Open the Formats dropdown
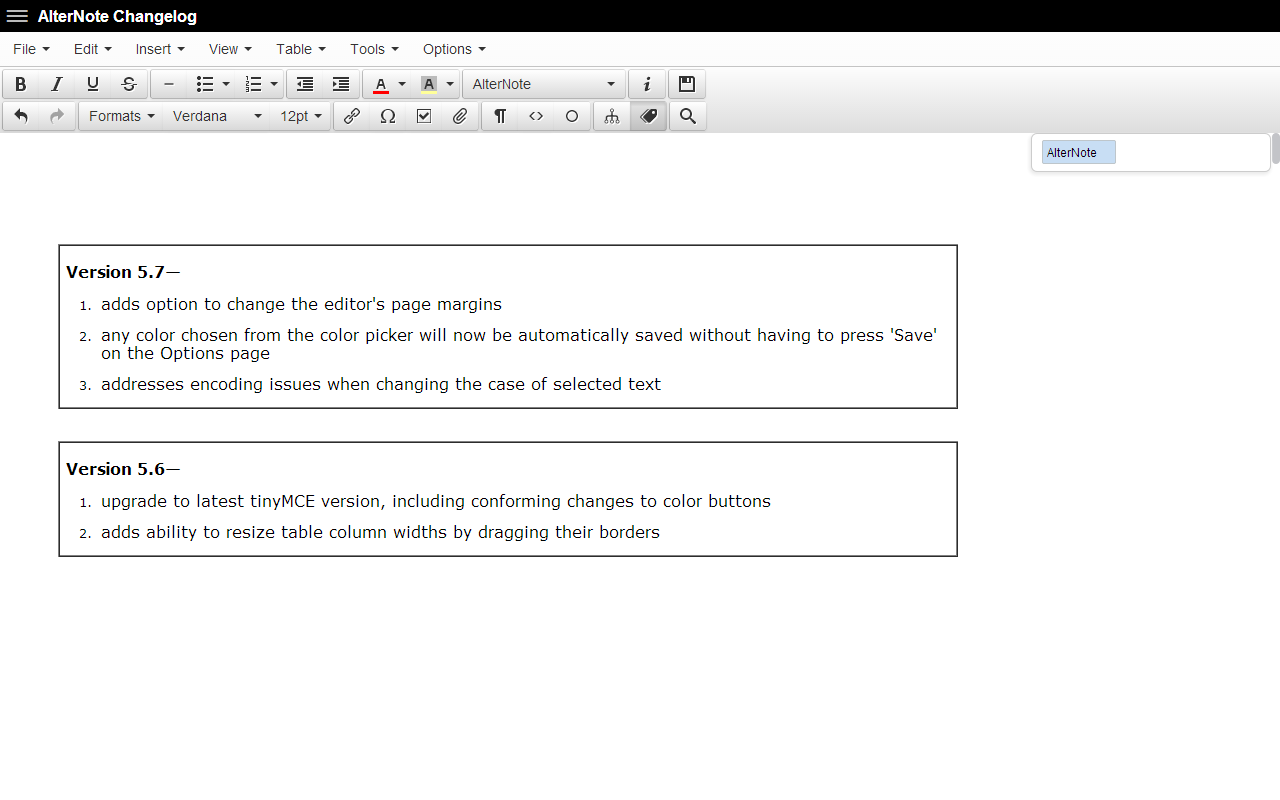1280x800 pixels. (x=121, y=116)
